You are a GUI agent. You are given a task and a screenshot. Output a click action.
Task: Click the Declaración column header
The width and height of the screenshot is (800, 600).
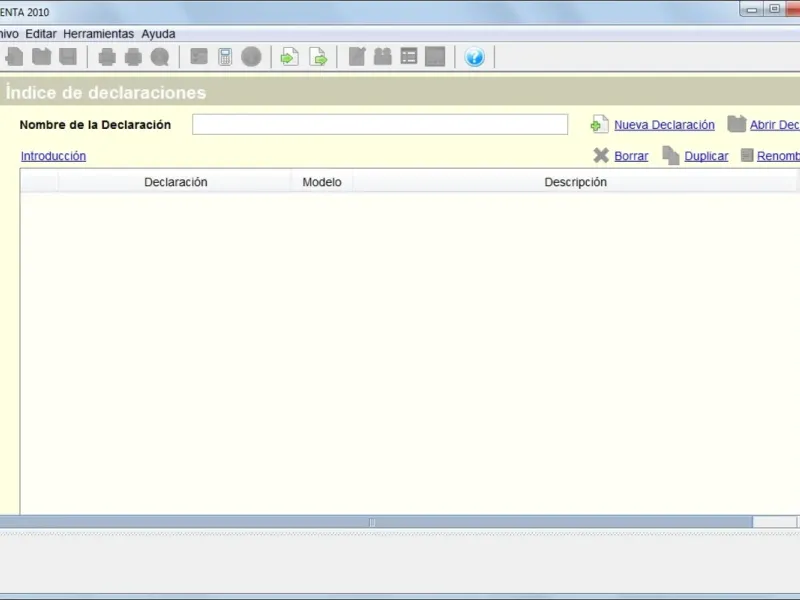176,182
